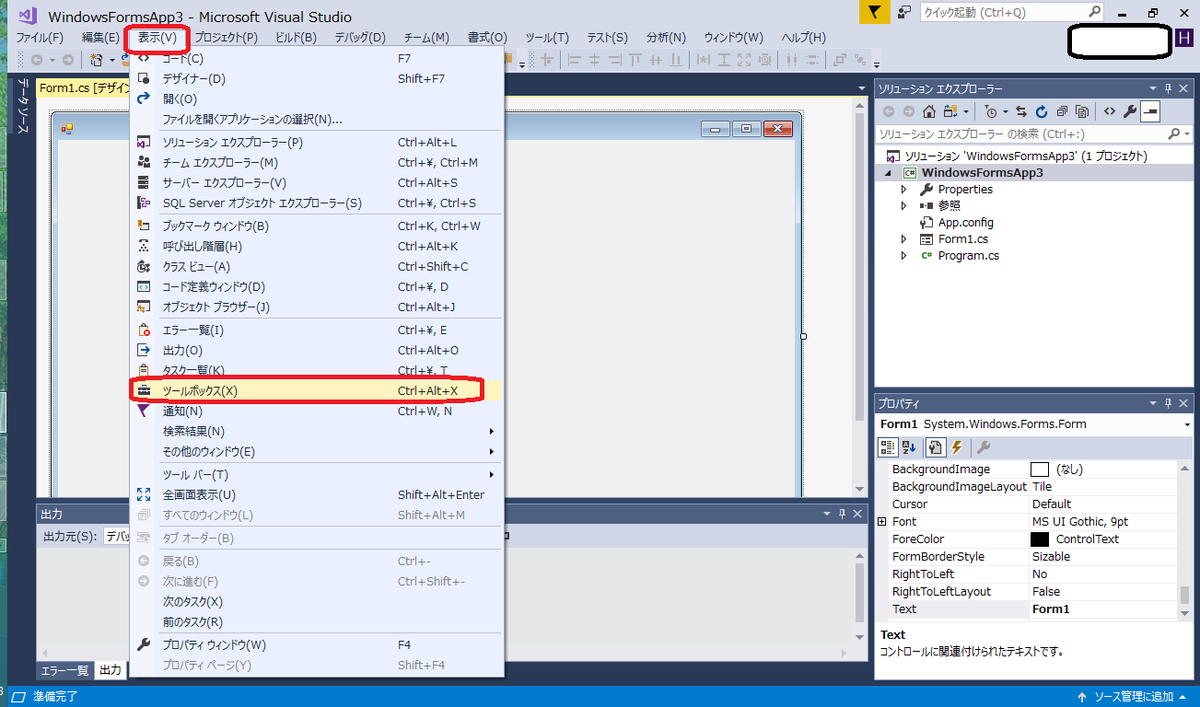Screen dimensions: 1200x707
Task: Click the notifications flag icon
Action: 874,12
